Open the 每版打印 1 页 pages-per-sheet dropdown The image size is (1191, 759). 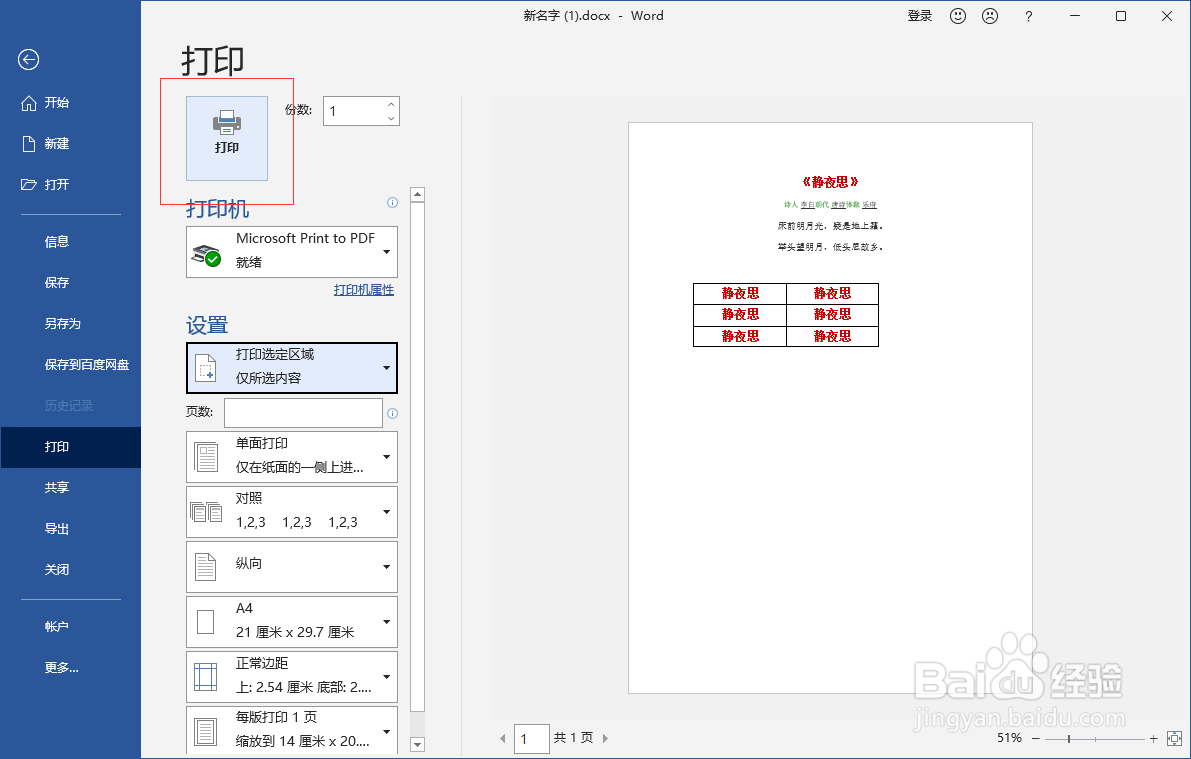292,730
